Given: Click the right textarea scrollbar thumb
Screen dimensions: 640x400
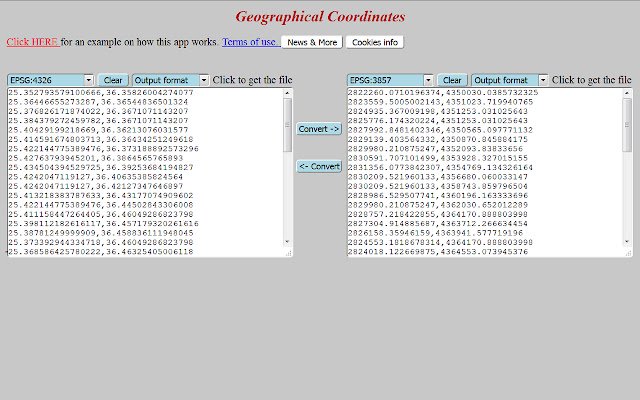Looking at the screenshot, I should [627, 125].
